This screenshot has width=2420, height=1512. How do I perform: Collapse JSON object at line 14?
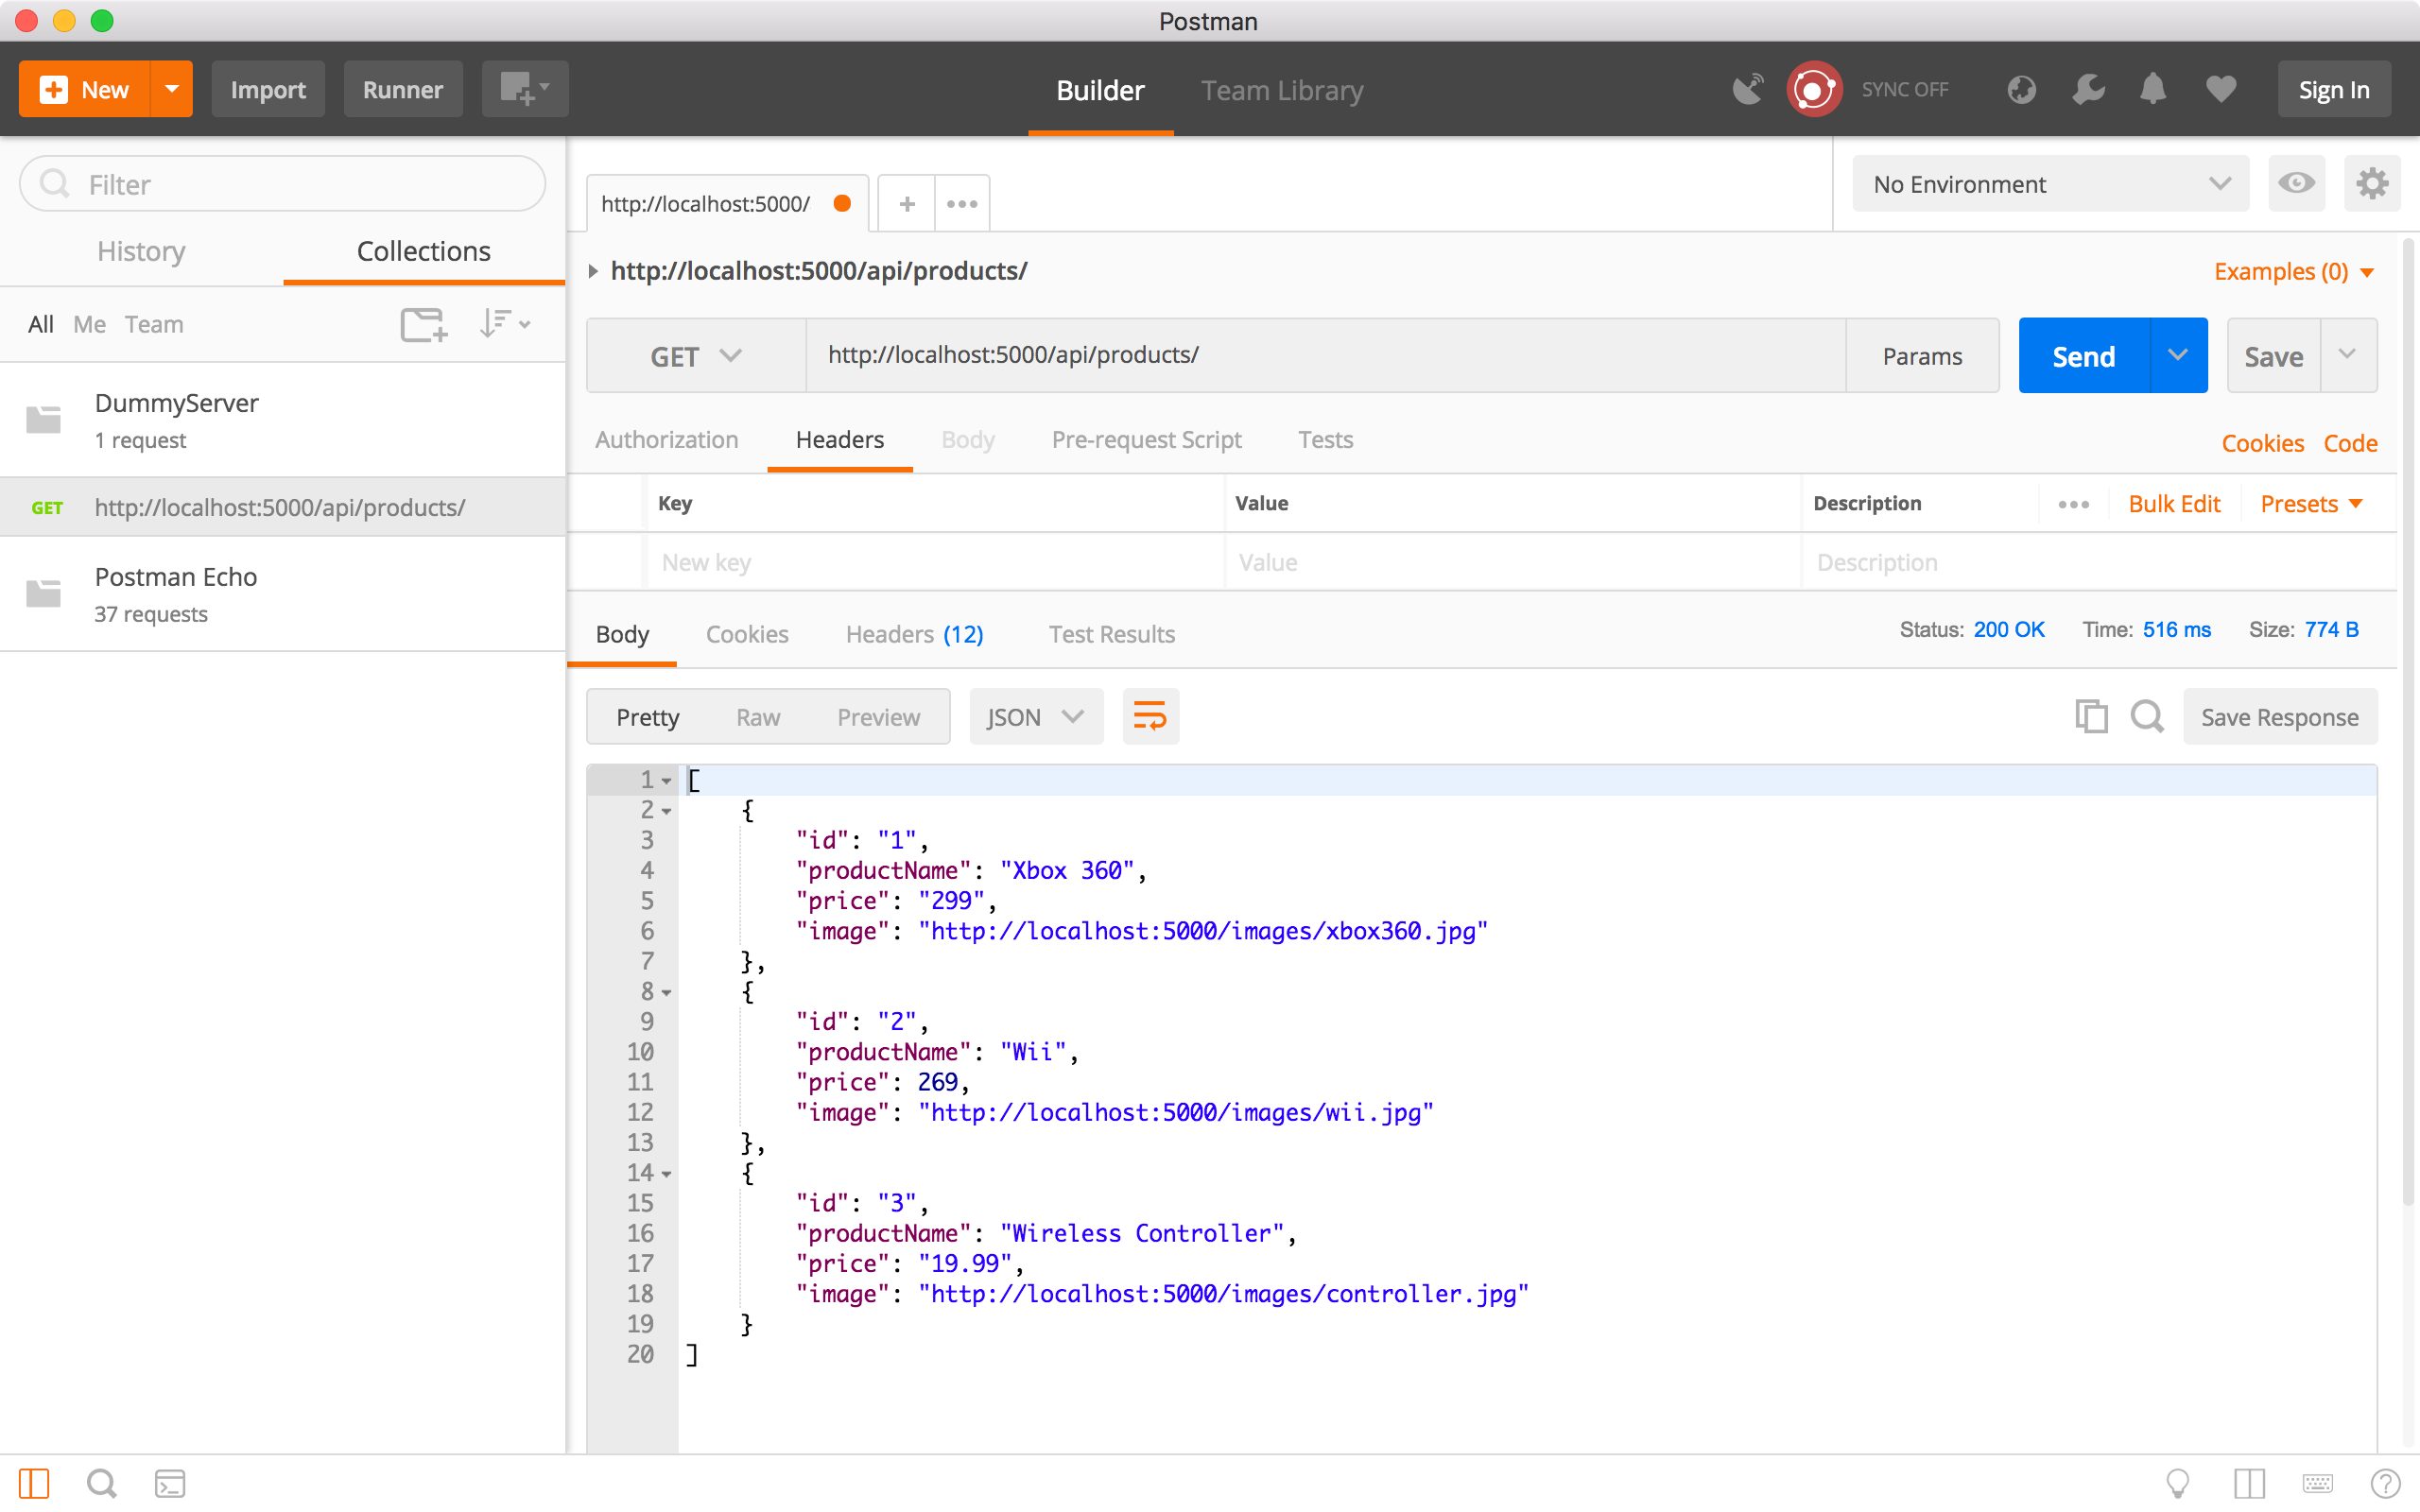tap(666, 1174)
